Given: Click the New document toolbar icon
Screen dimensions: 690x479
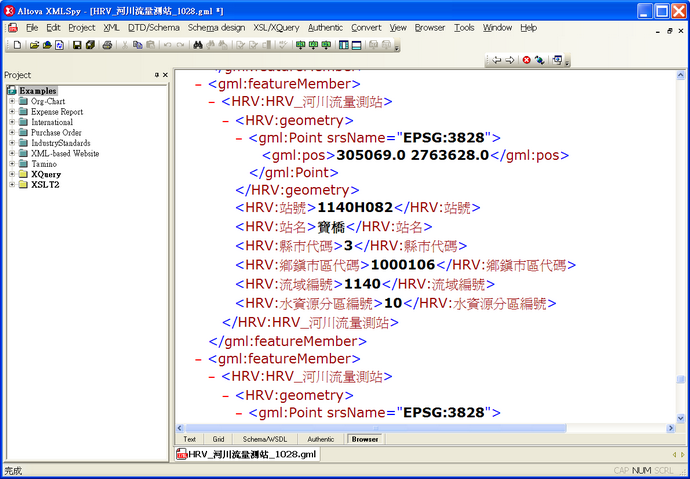Looking at the screenshot, I should click(17, 45).
